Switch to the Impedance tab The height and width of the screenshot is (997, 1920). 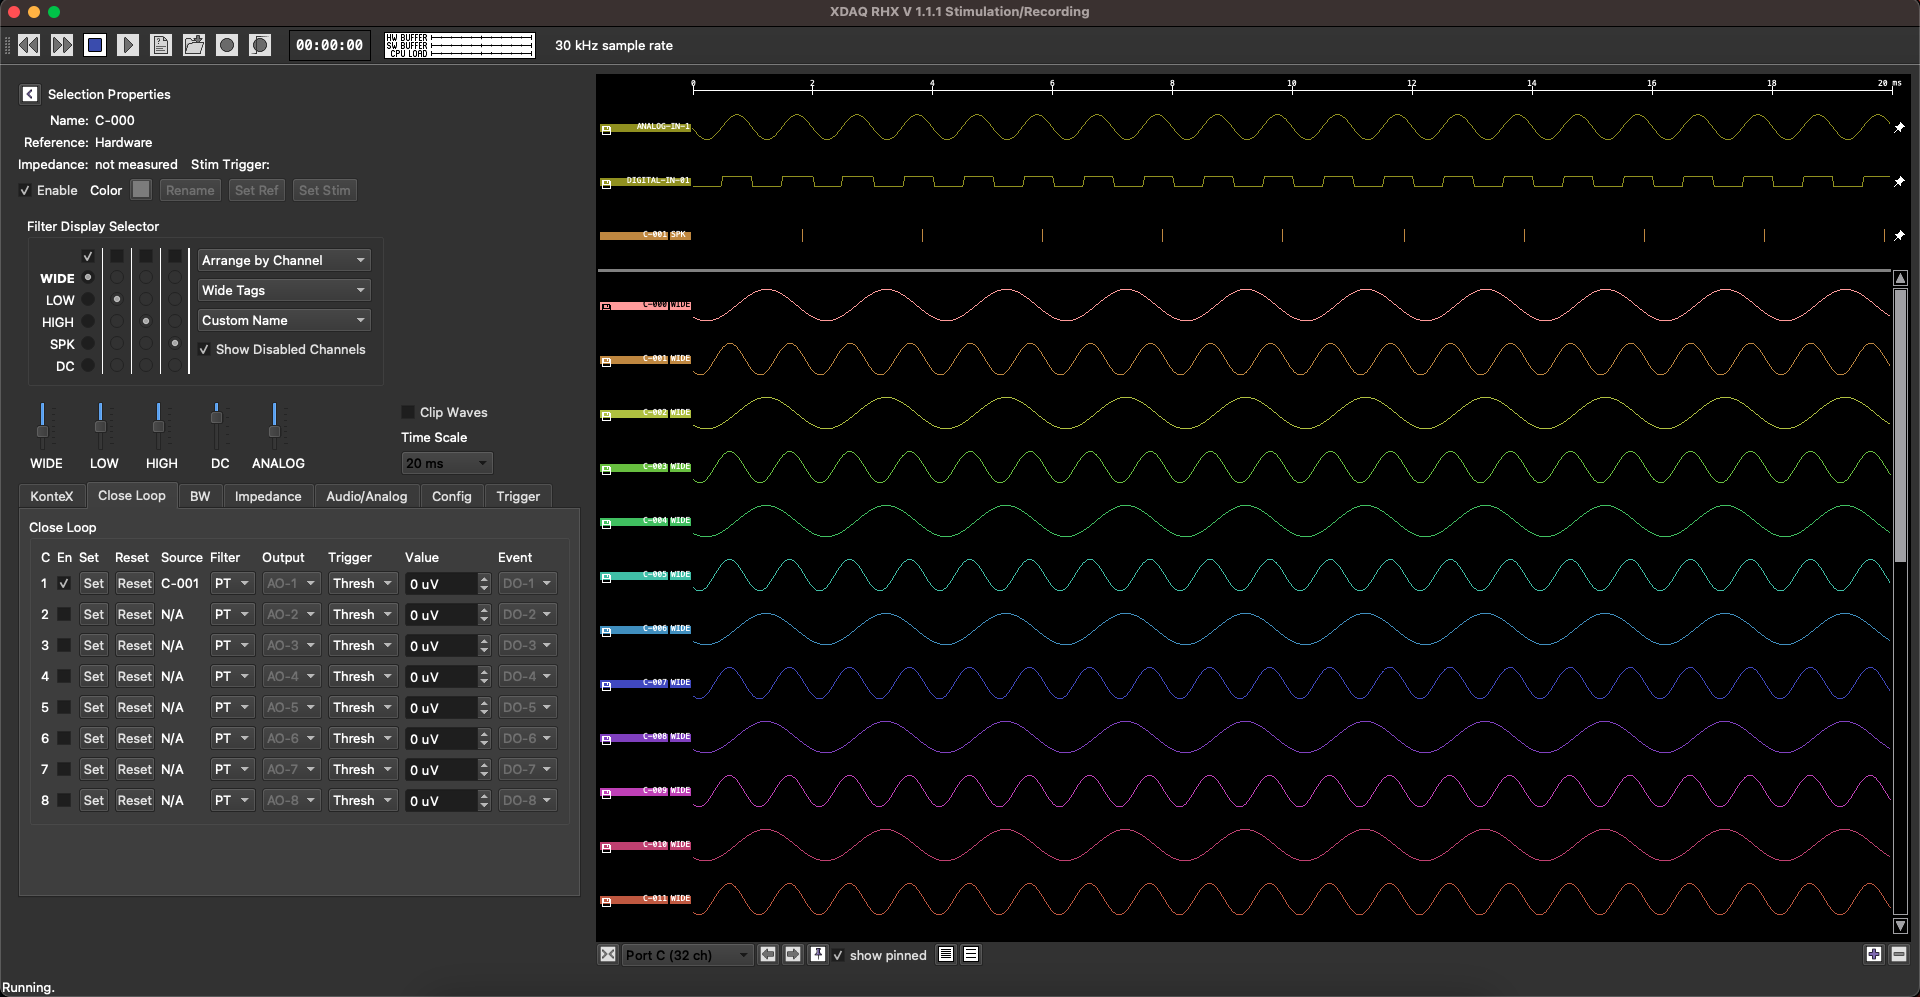coord(267,497)
